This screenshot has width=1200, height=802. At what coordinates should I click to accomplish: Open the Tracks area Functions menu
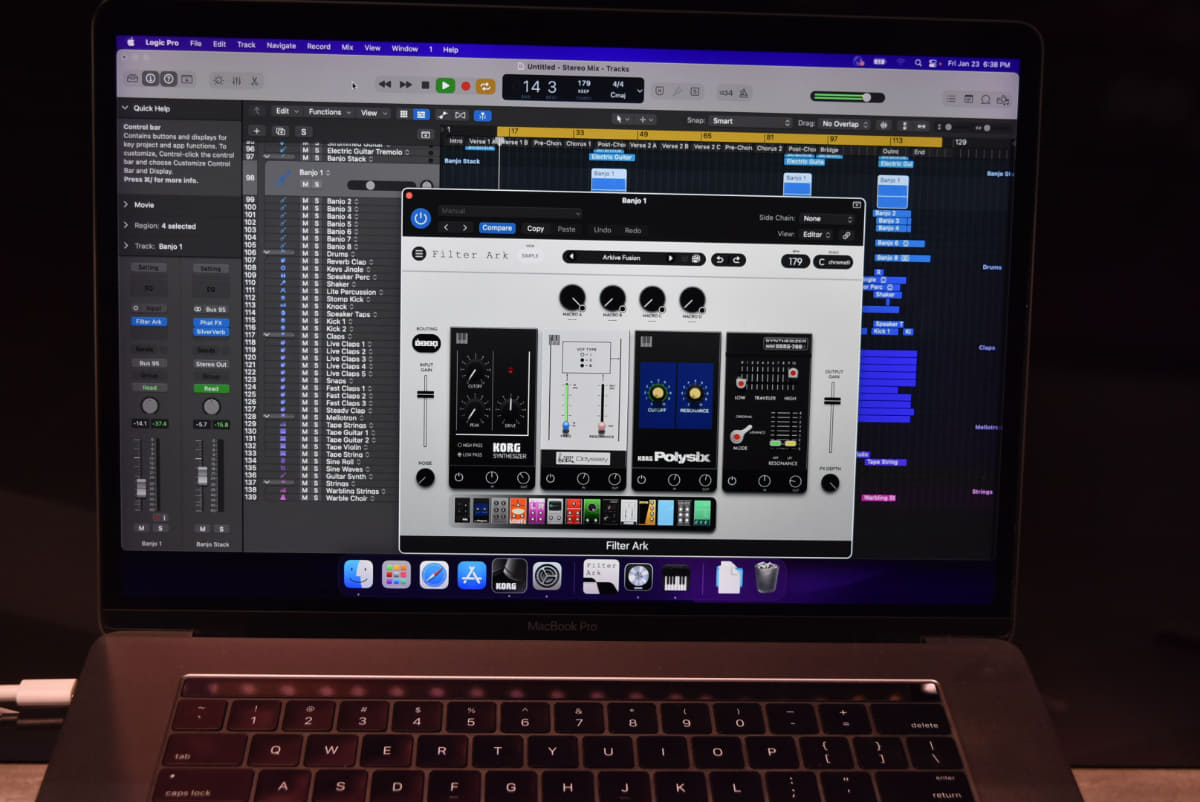pos(329,112)
